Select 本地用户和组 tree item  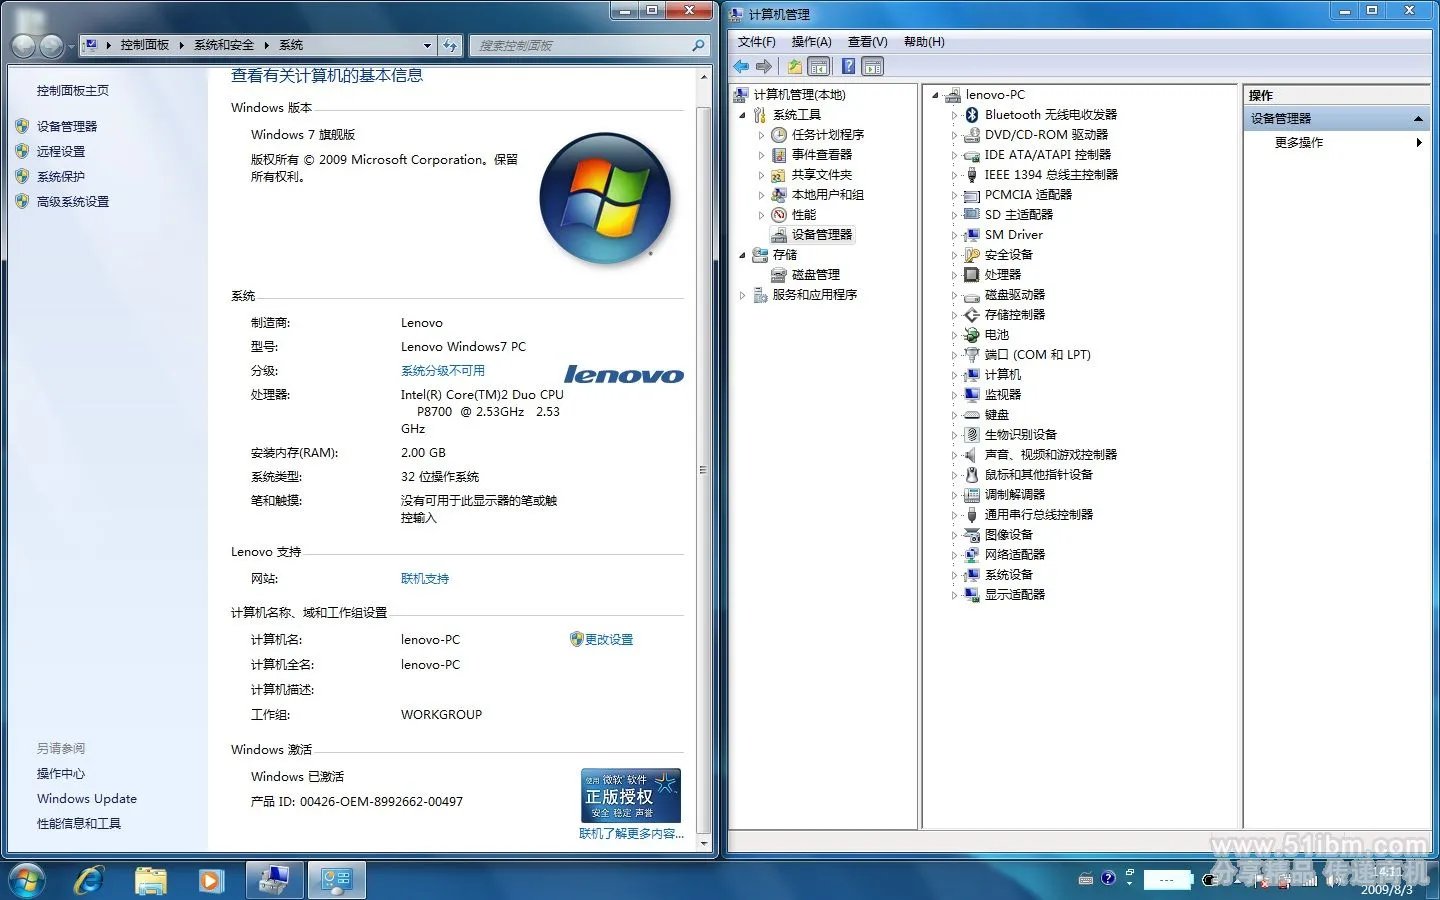pos(828,194)
